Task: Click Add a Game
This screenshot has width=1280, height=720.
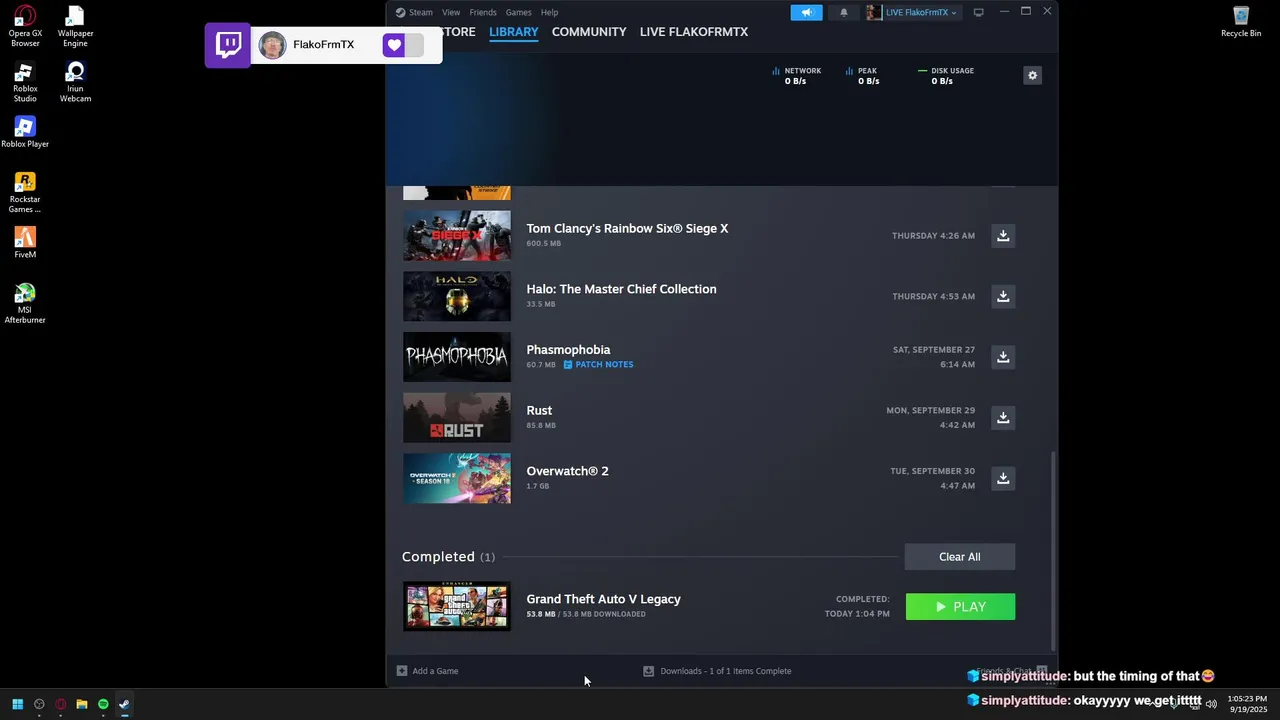Action: click(x=428, y=671)
